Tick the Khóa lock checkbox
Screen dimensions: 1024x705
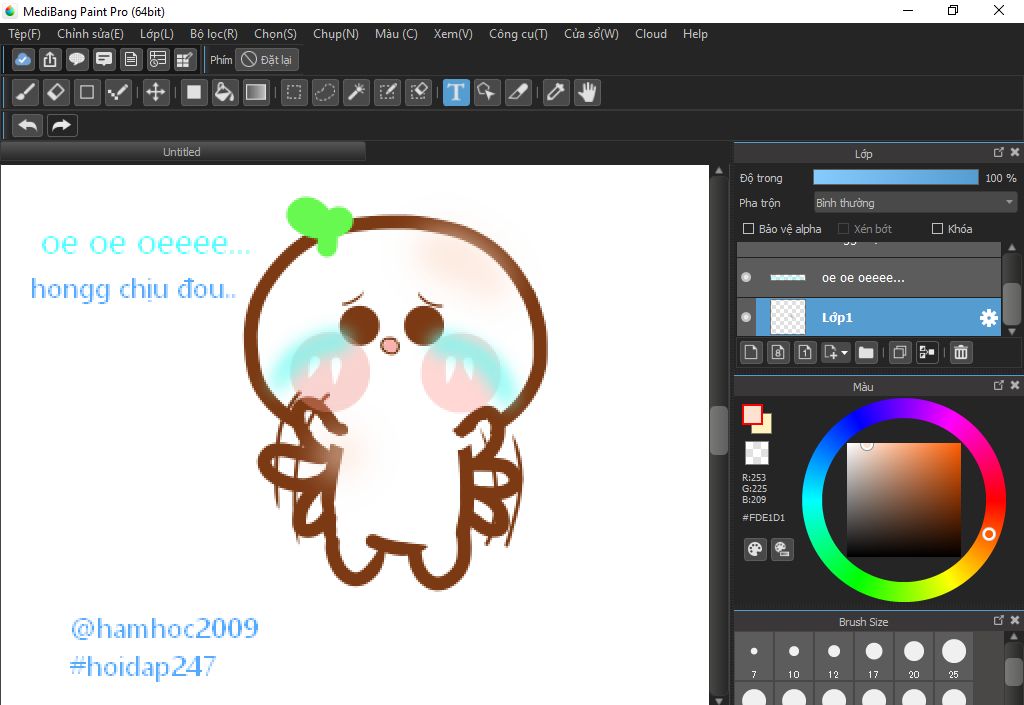pyautogui.click(x=937, y=229)
